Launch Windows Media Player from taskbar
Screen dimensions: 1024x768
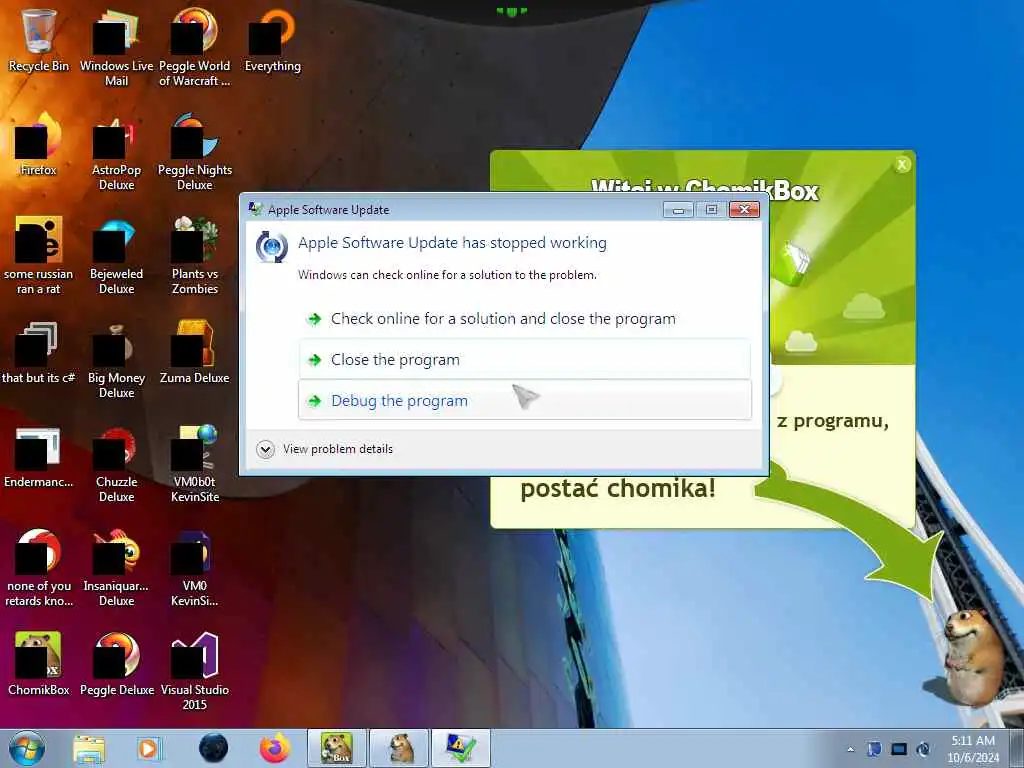pyautogui.click(x=149, y=748)
